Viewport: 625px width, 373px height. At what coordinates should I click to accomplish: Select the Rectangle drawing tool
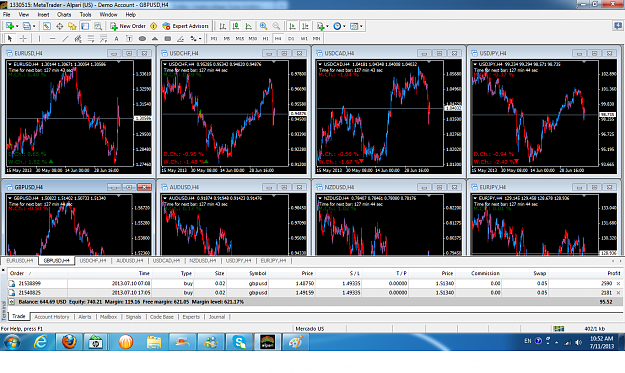click(168, 39)
